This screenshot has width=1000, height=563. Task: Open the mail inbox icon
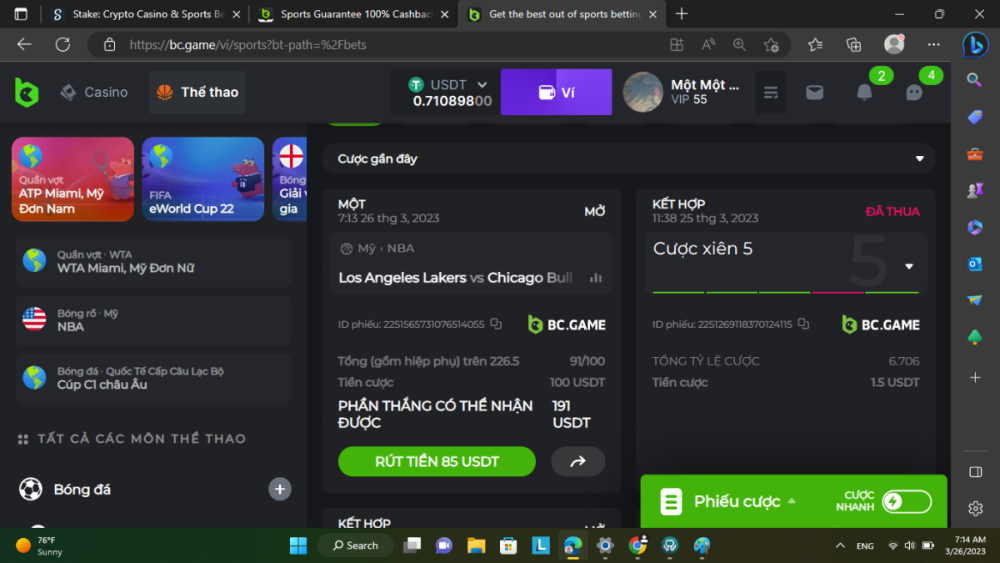click(x=814, y=92)
